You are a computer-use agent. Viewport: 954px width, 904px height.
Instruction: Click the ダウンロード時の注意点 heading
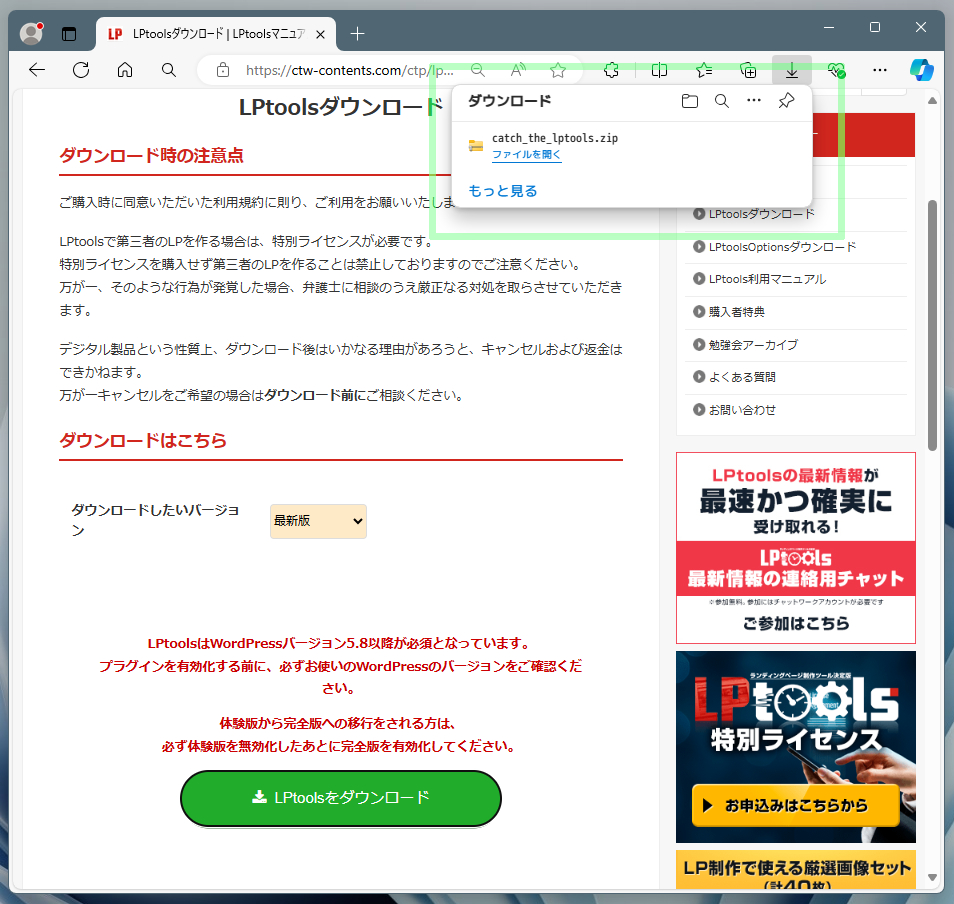tap(151, 156)
